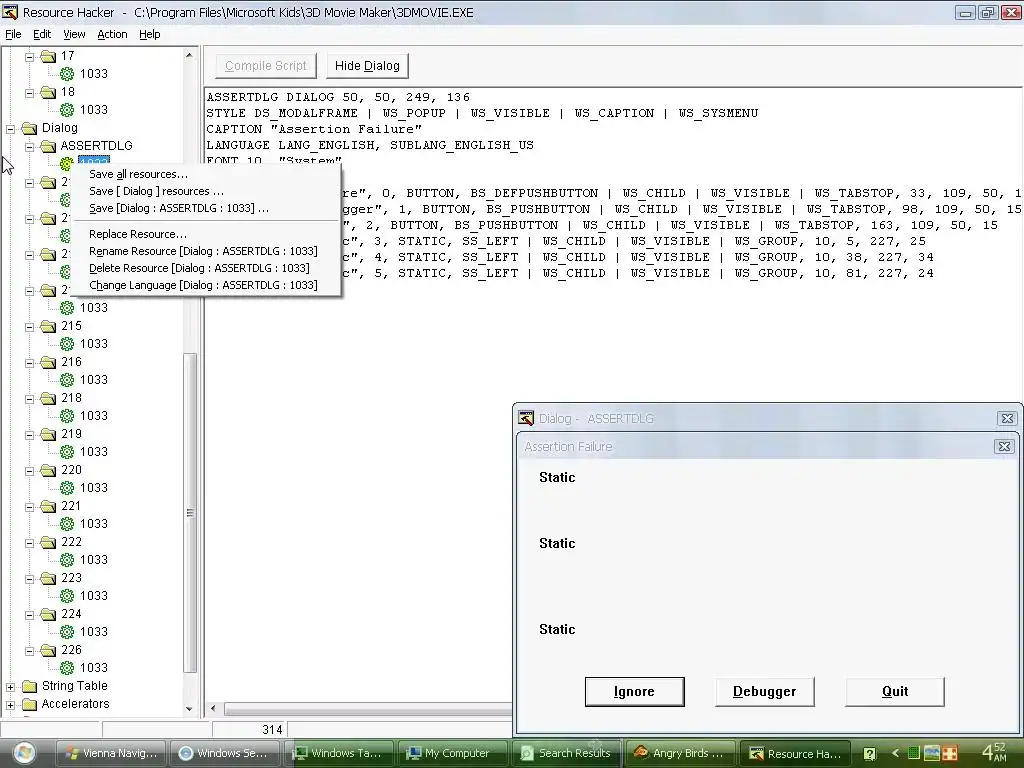Collapse the folder 215 tree node
Viewport: 1024px width, 768px height.
coord(29,327)
